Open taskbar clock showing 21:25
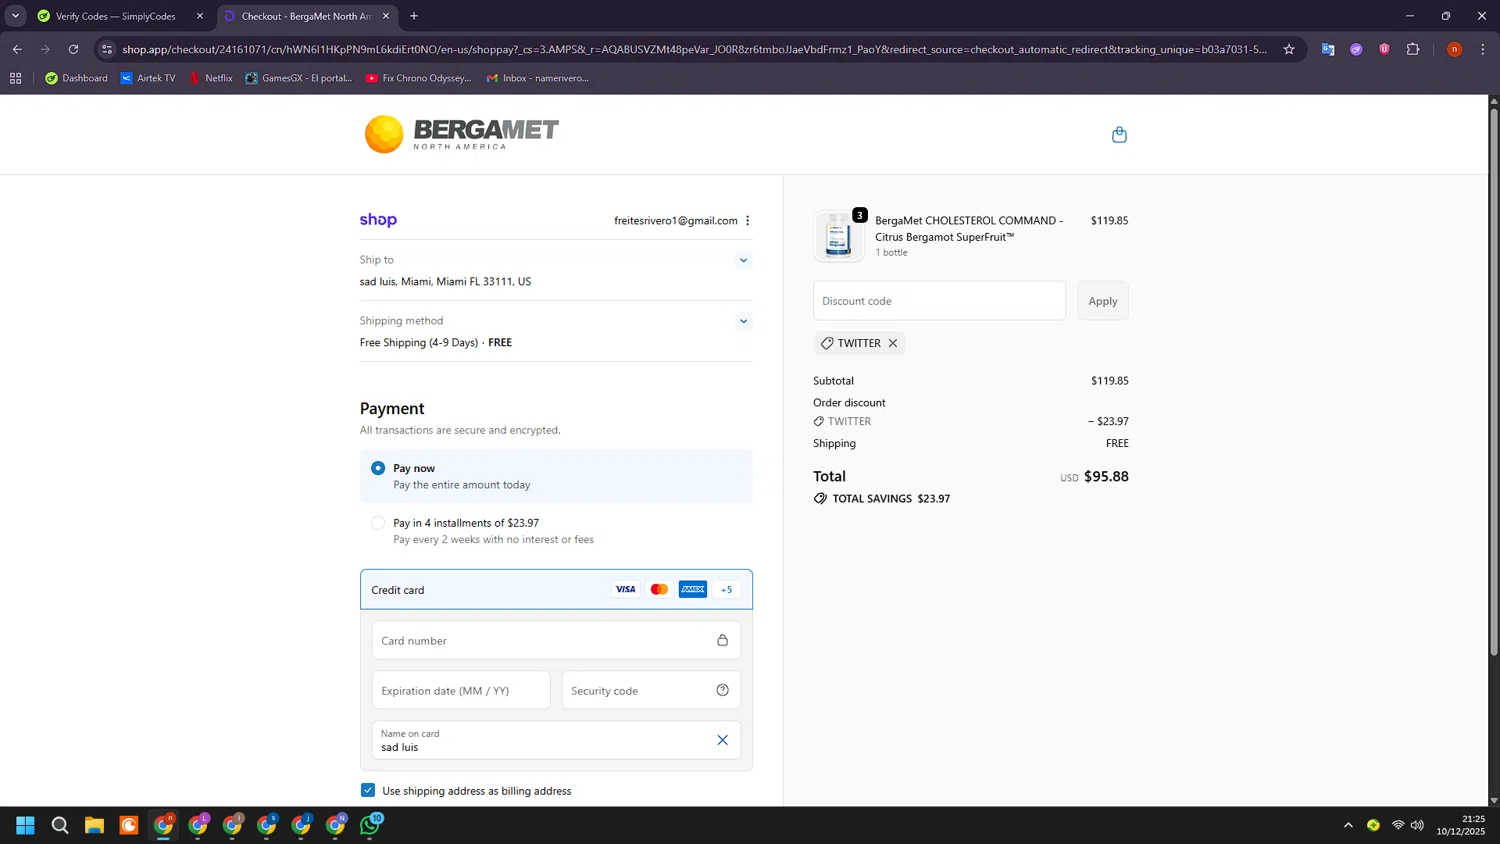 tap(1461, 825)
